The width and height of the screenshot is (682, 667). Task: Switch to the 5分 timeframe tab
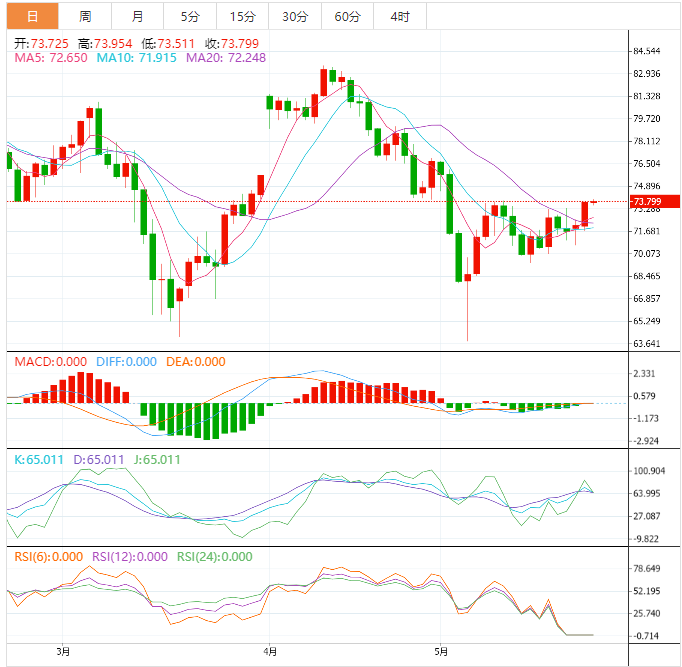pyautogui.click(x=190, y=16)
